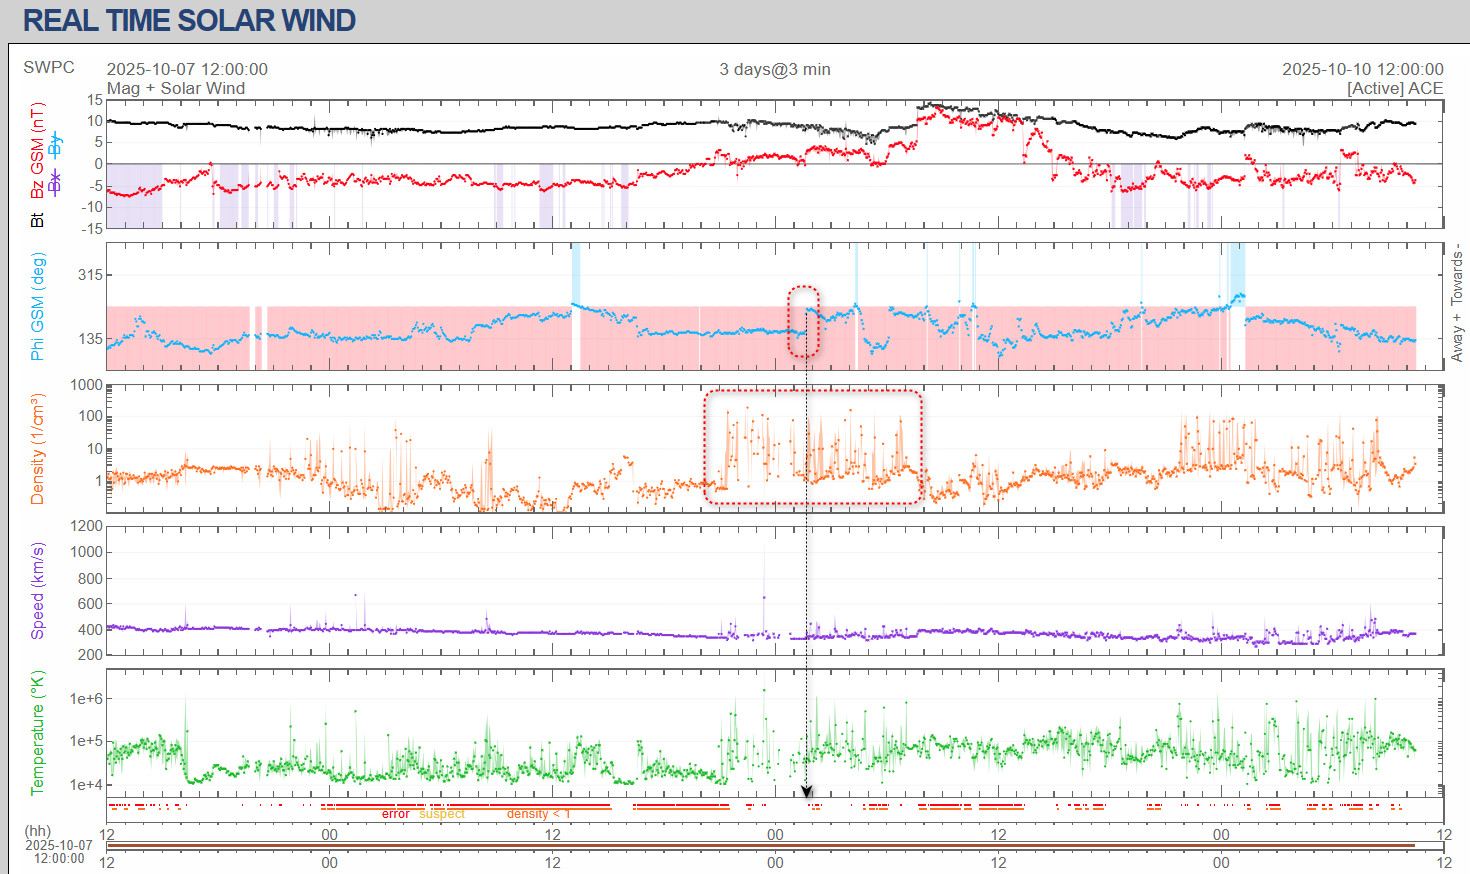Open the '3 days@3 min' time span selector
Image resolution: width=1470 pixels, height=874 pixels.
pyautogui.click(x=774, y=69)
